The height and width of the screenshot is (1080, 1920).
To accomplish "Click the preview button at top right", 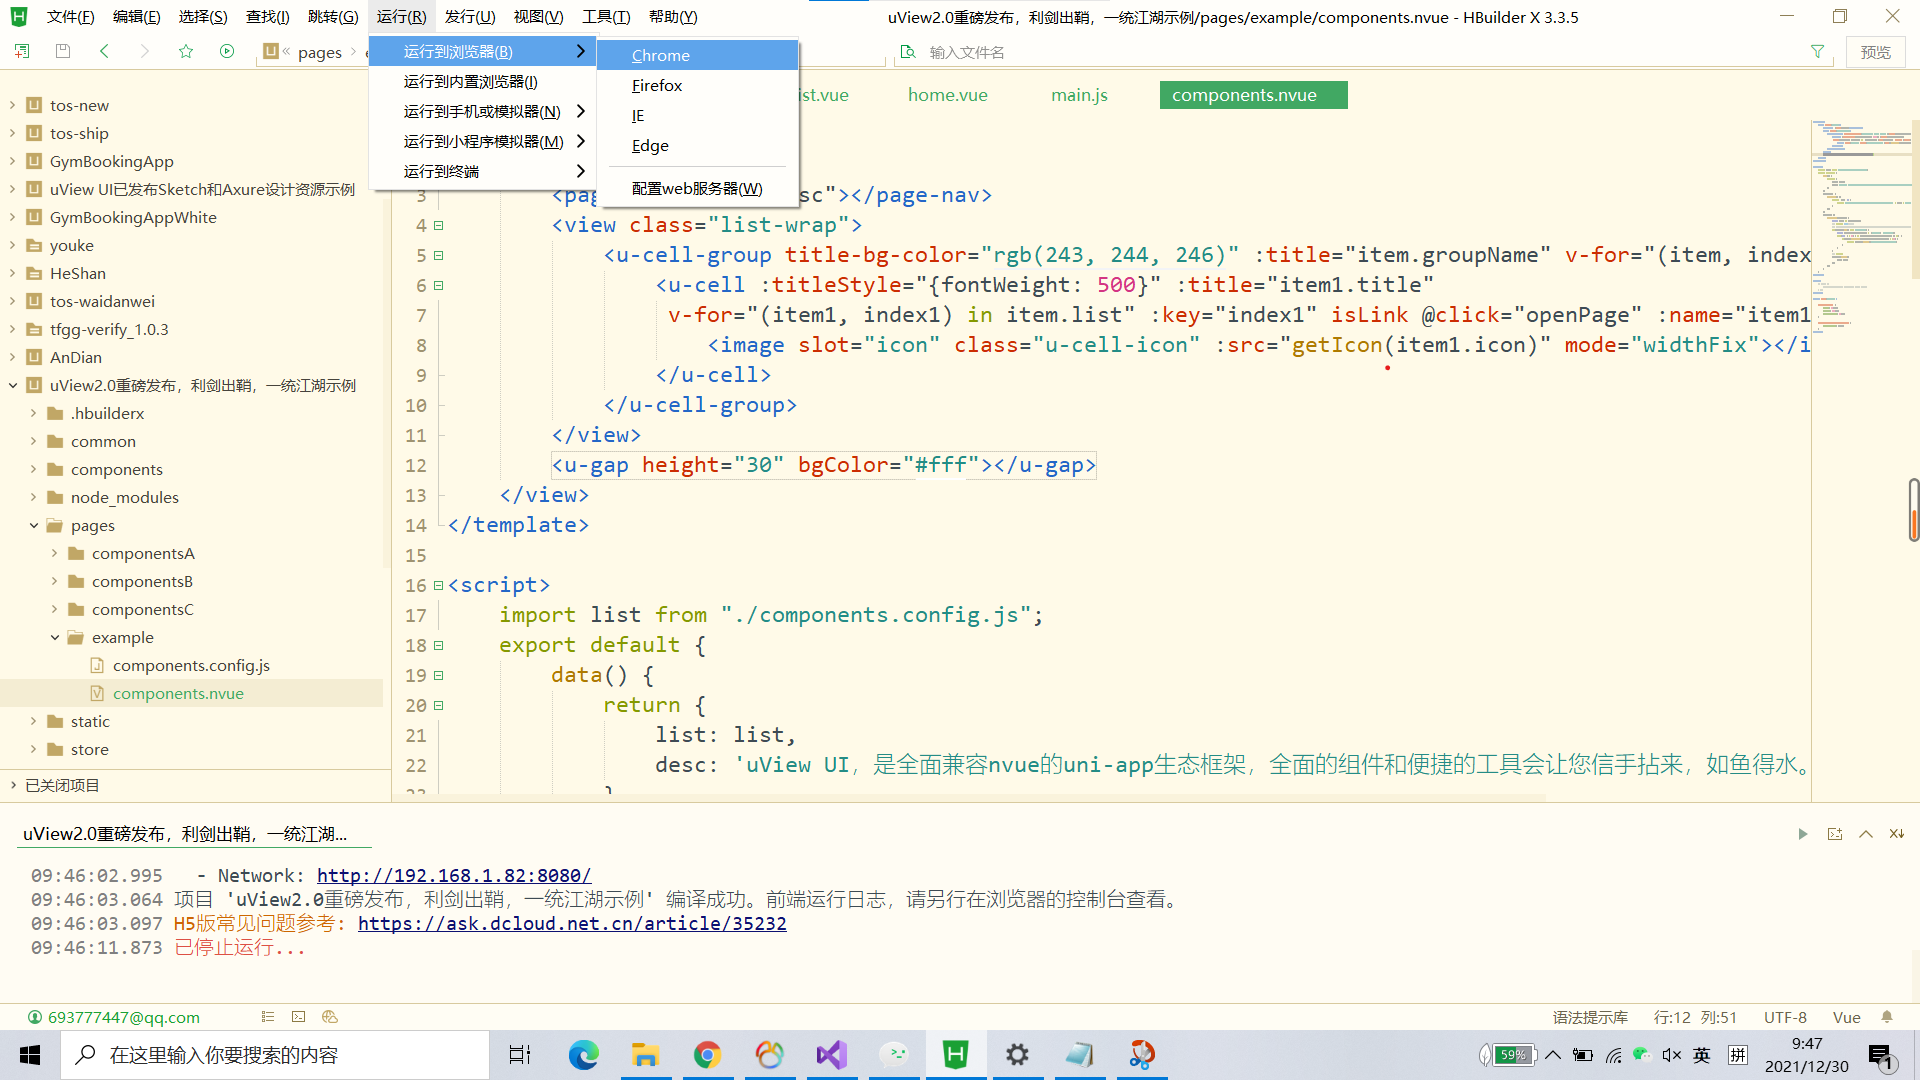I will pyautogui.click(x=1875, y=52).
